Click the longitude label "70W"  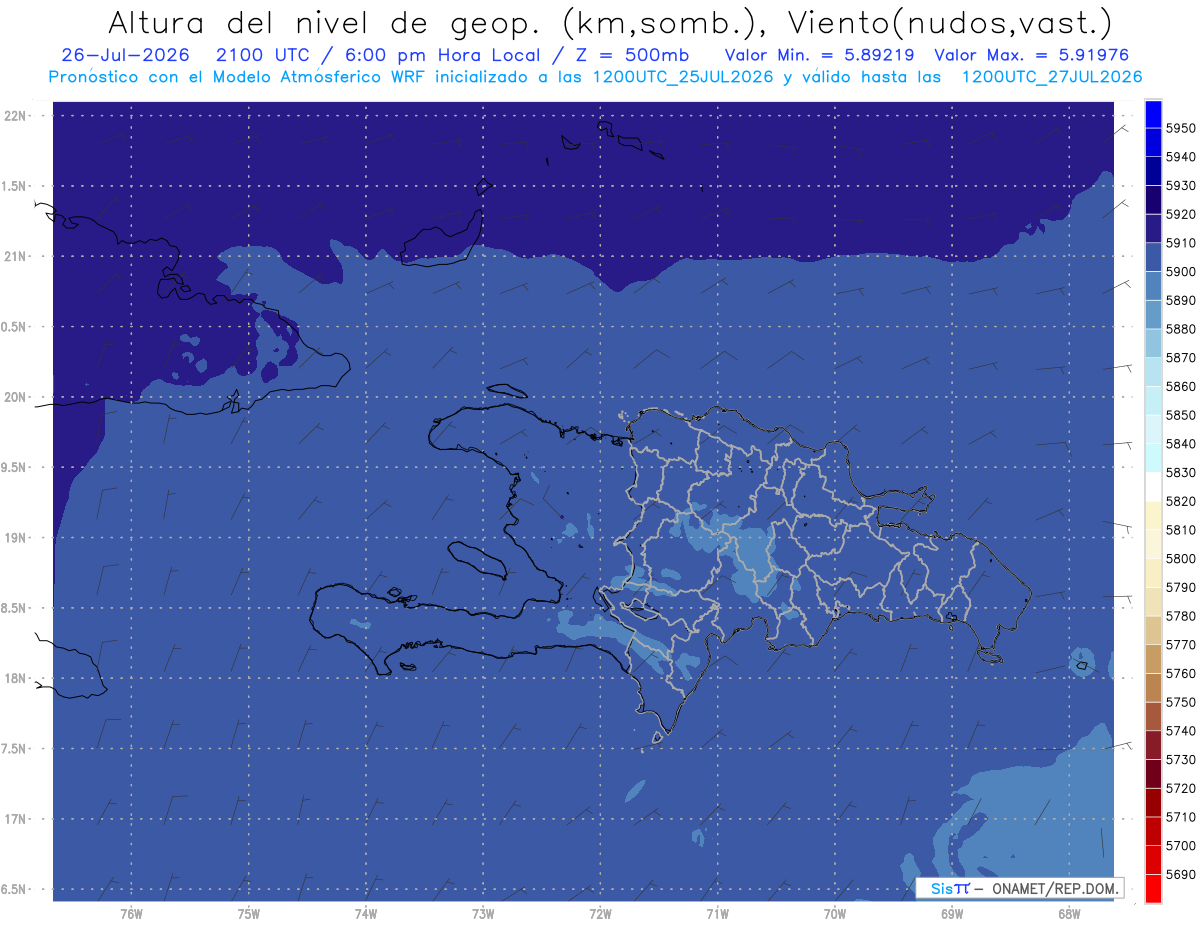[x=834, y=915]
